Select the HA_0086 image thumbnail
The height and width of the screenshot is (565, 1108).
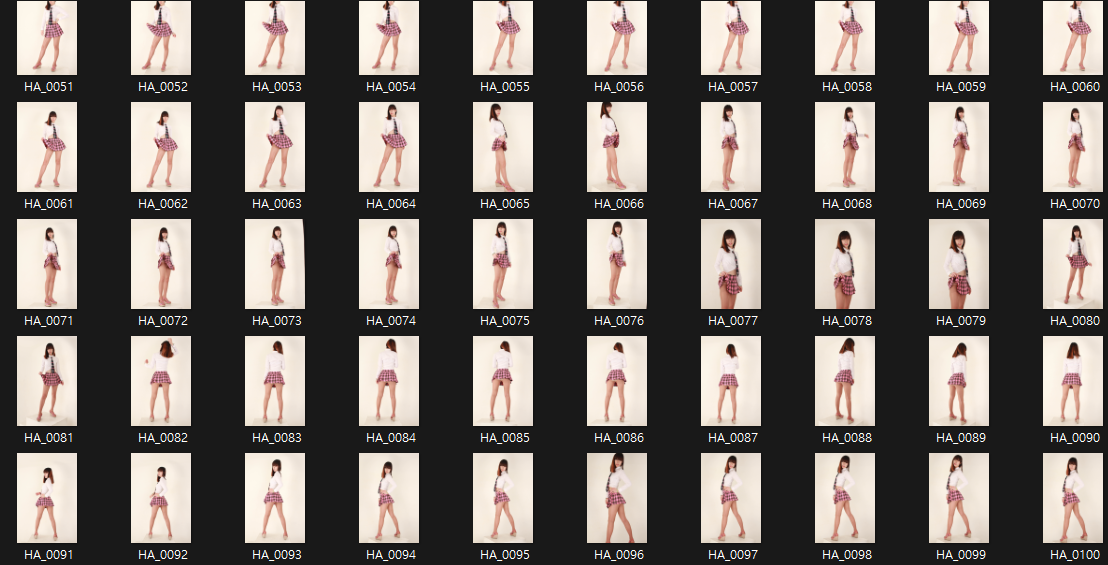(x=617, y=381)
